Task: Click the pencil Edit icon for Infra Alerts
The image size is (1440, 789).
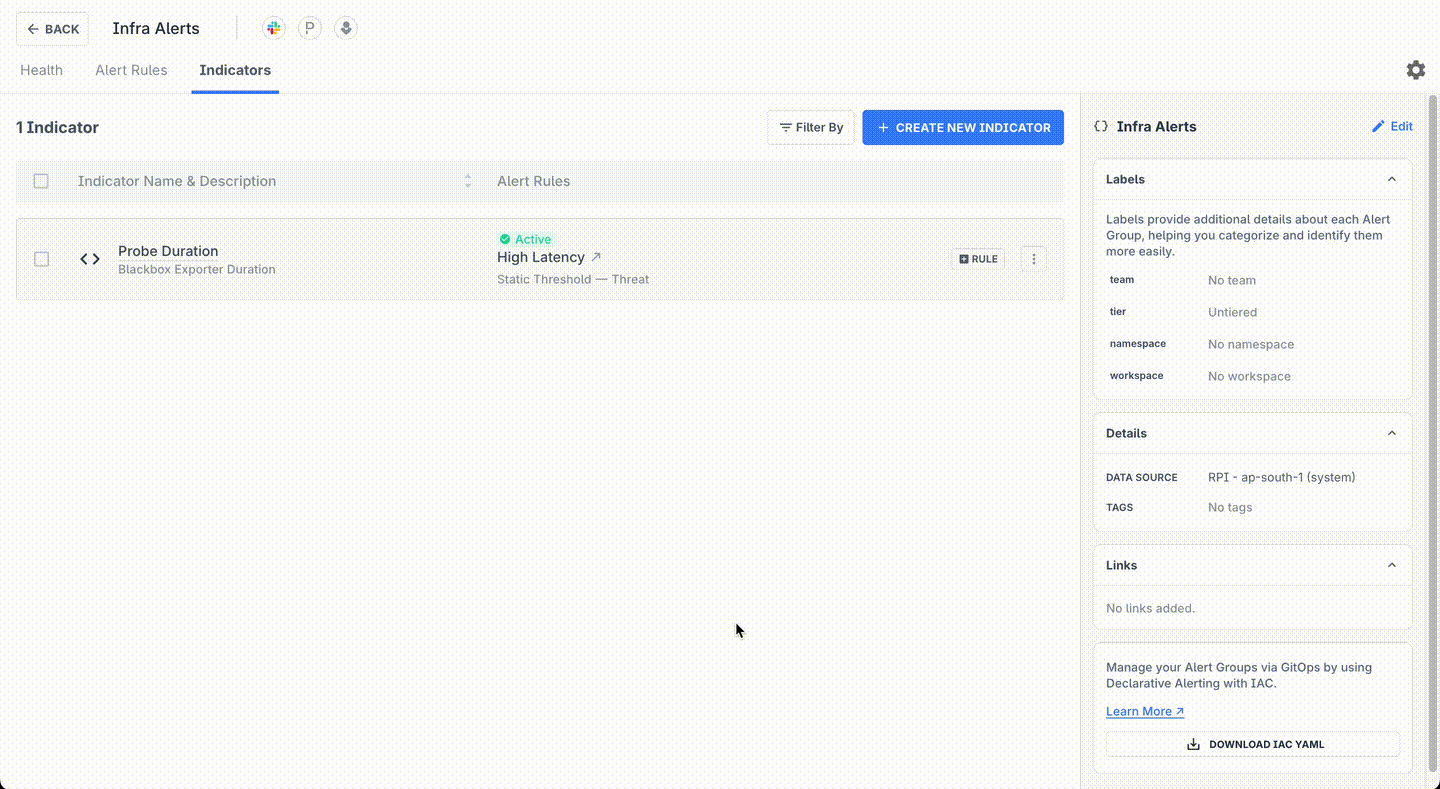Action: (1378, 127)
